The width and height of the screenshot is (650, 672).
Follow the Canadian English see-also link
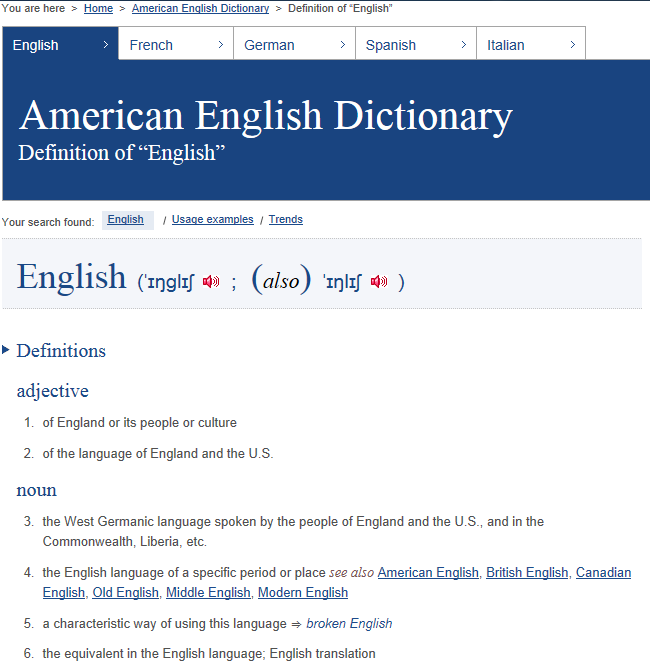603,573
